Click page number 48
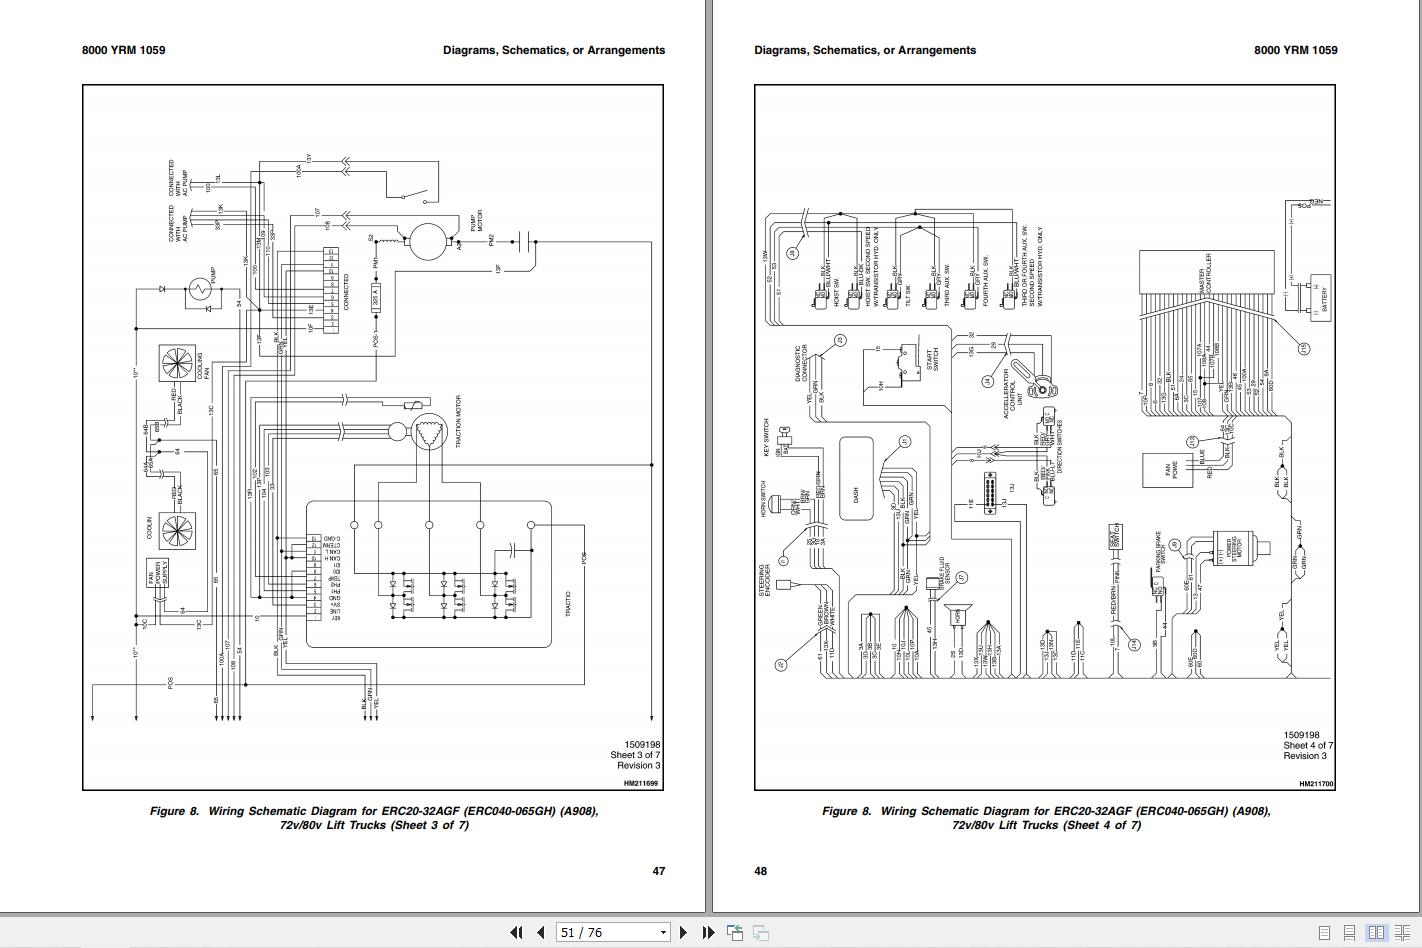 click(x=761, y=871)
